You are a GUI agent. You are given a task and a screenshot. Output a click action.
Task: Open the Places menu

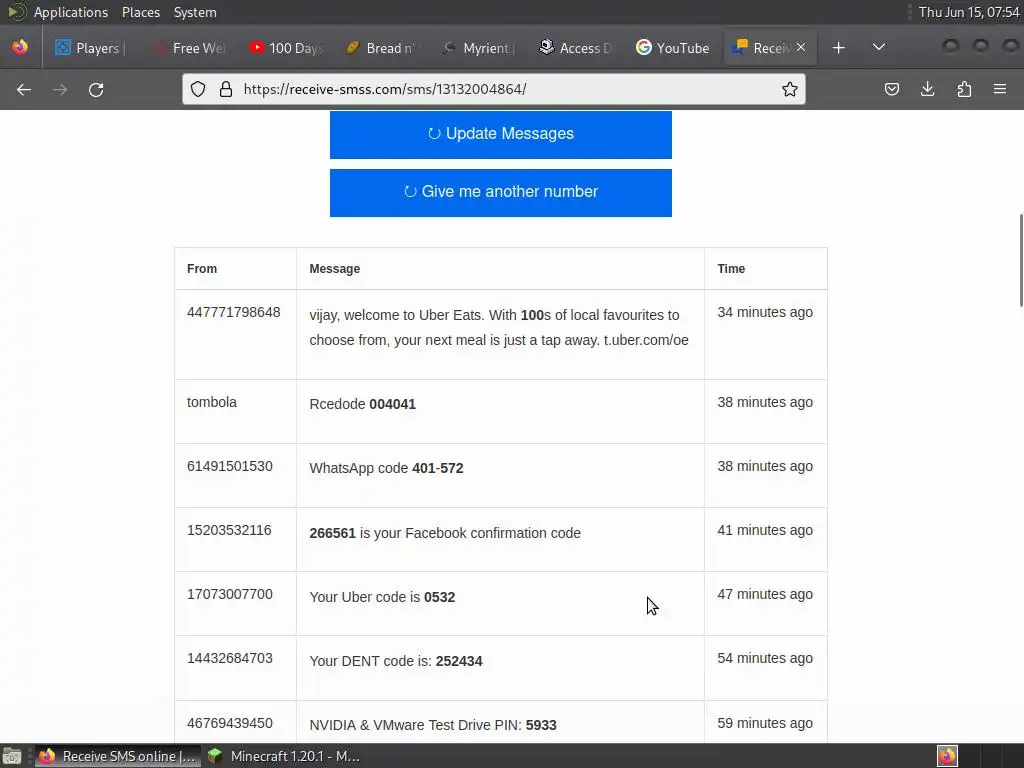point(140,12)
